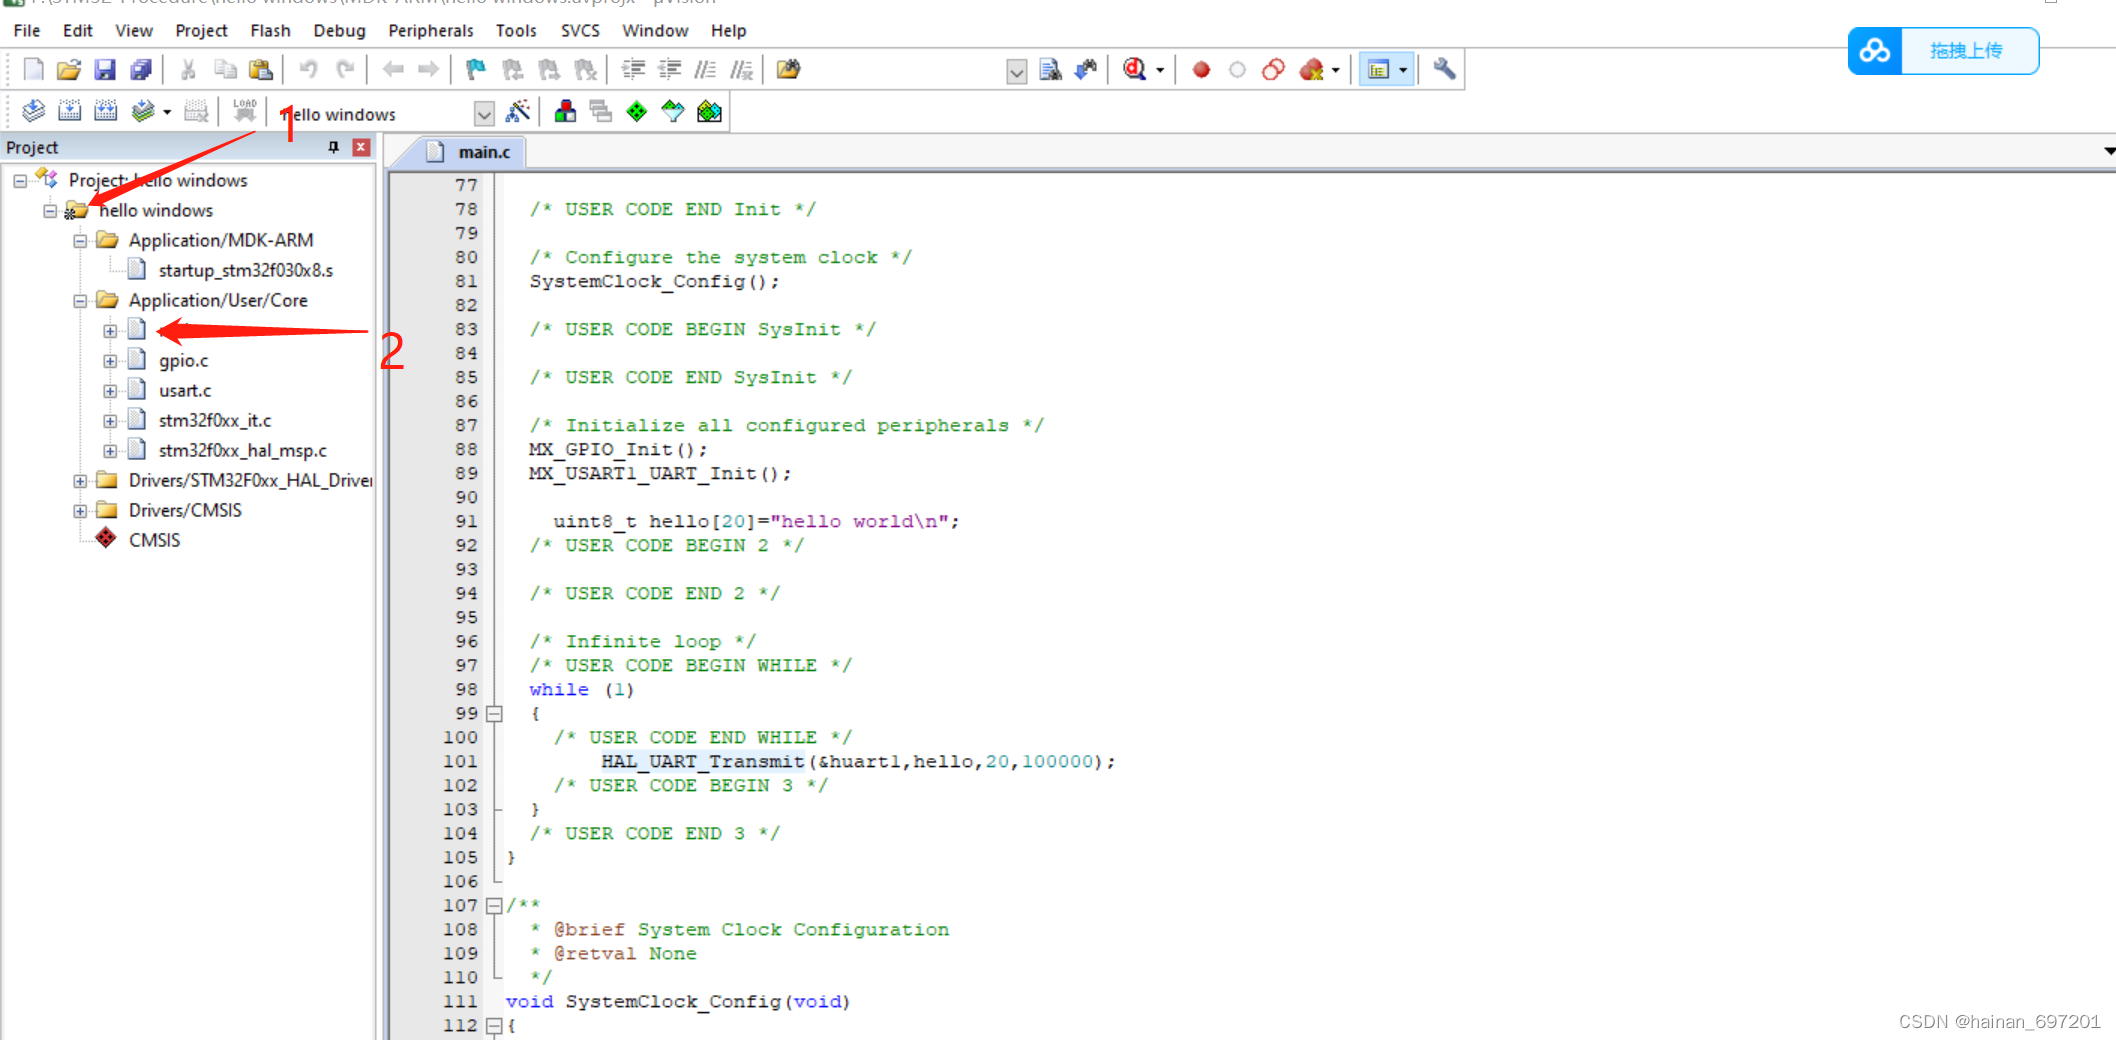Open the Configuration wrench icon
Viewport: 2116px width, 1040px height.
[x=1443, y=69]
